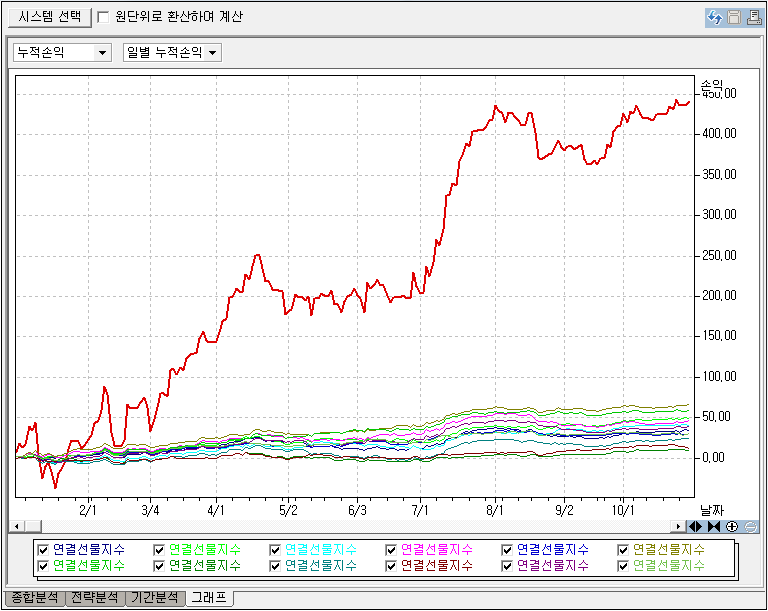Click the horizontal compress arrows icon
The height and width of the screenshot is (611, 768).
(714, 526)
